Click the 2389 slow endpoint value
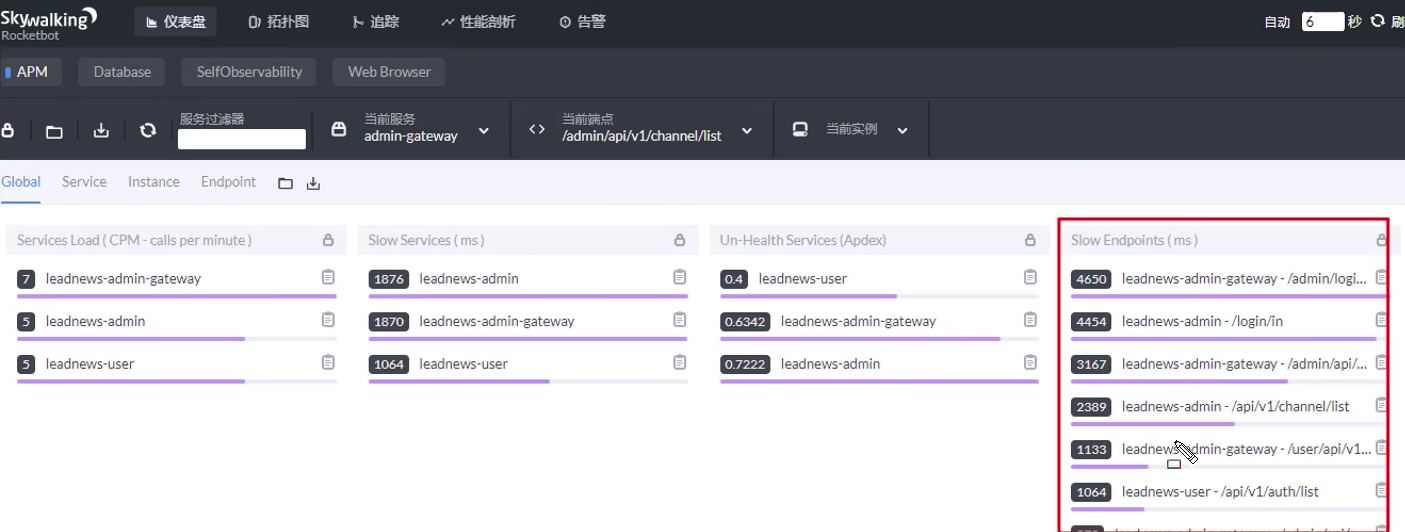Image resolution: width=1405 pixels, height=532 pixels. tap(1091, 406)
